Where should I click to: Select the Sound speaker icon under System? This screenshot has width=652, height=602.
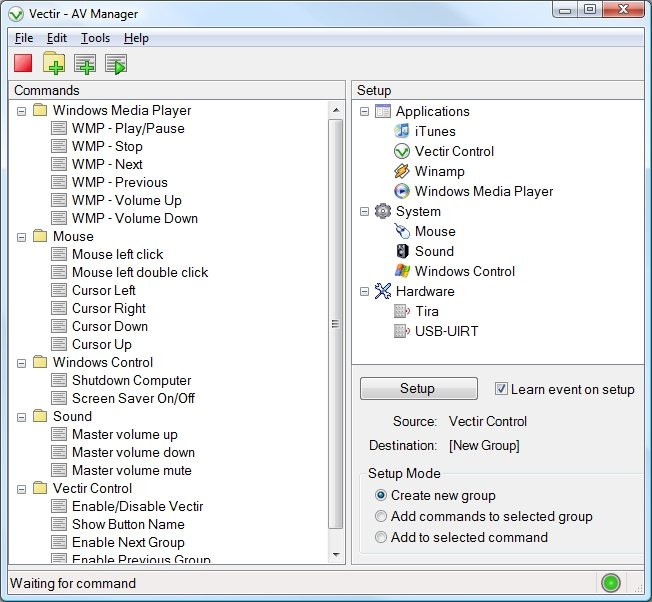402,251
